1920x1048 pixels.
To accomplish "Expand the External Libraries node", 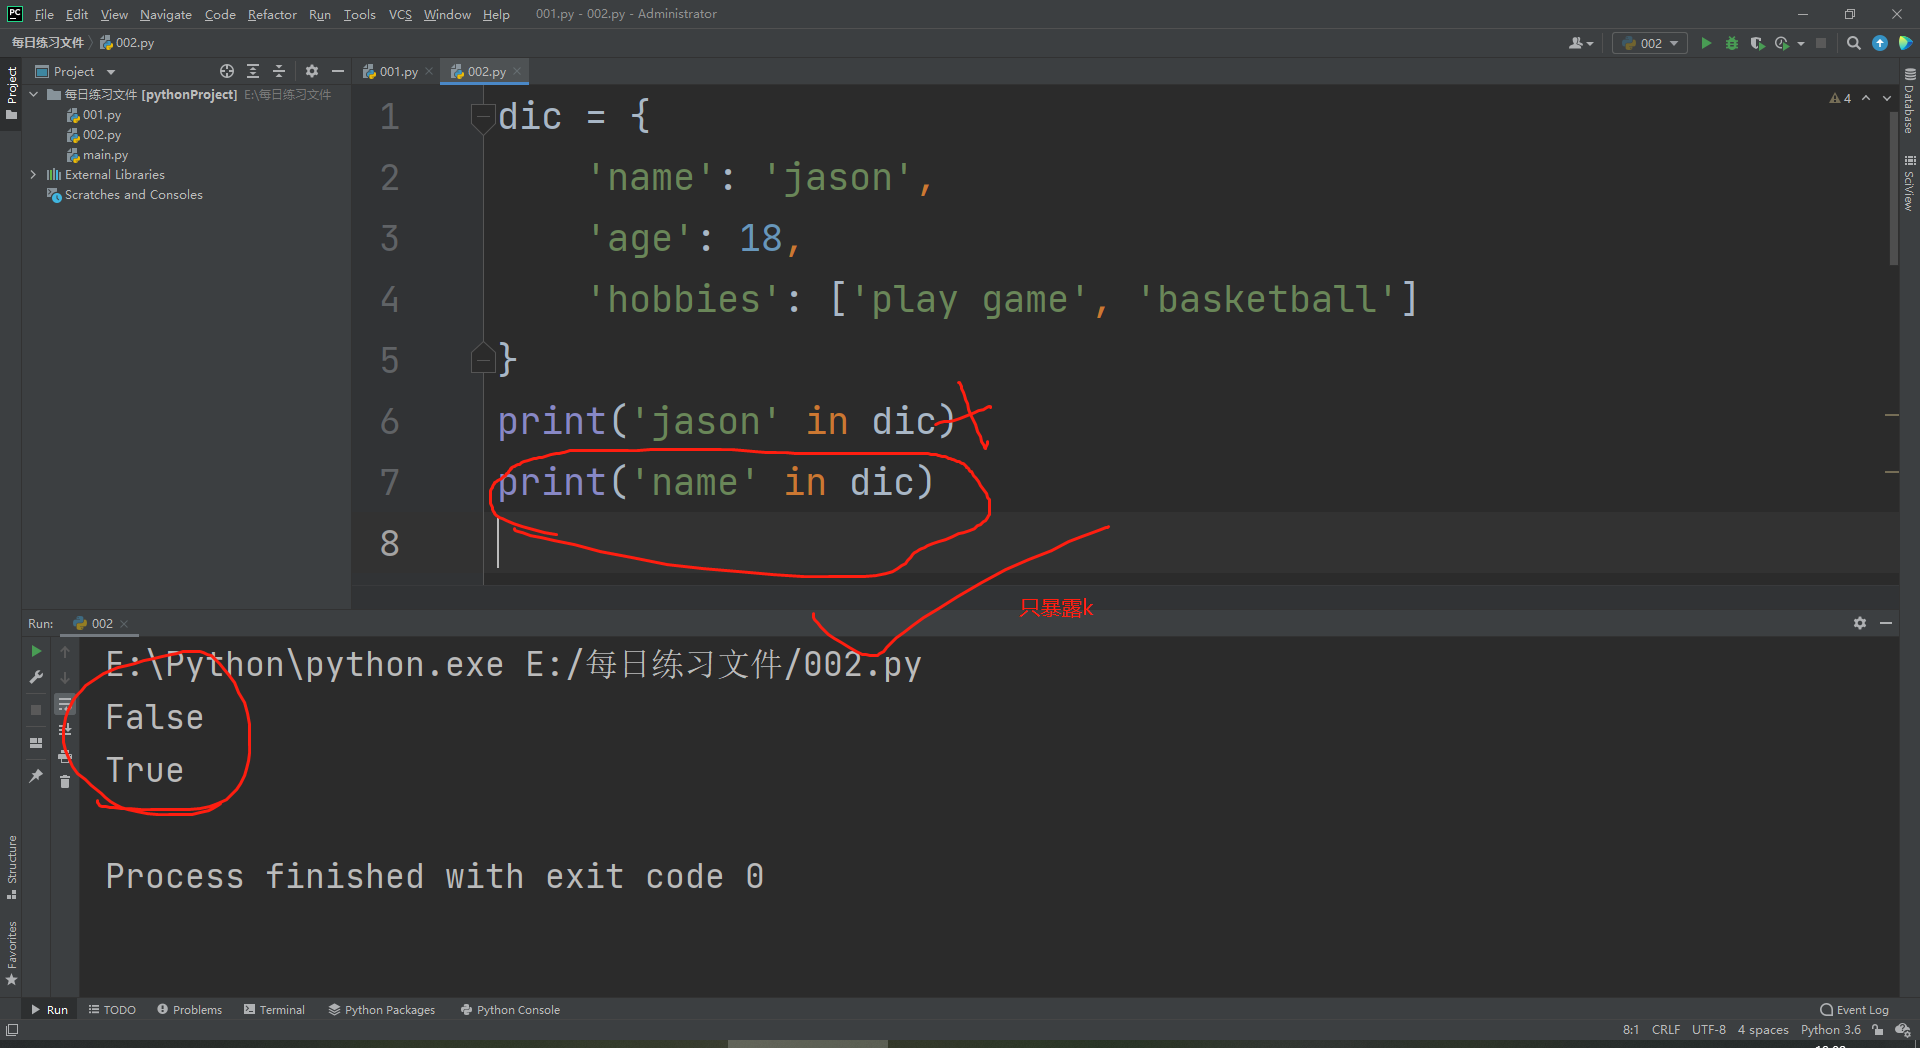I will pos(34,174).
